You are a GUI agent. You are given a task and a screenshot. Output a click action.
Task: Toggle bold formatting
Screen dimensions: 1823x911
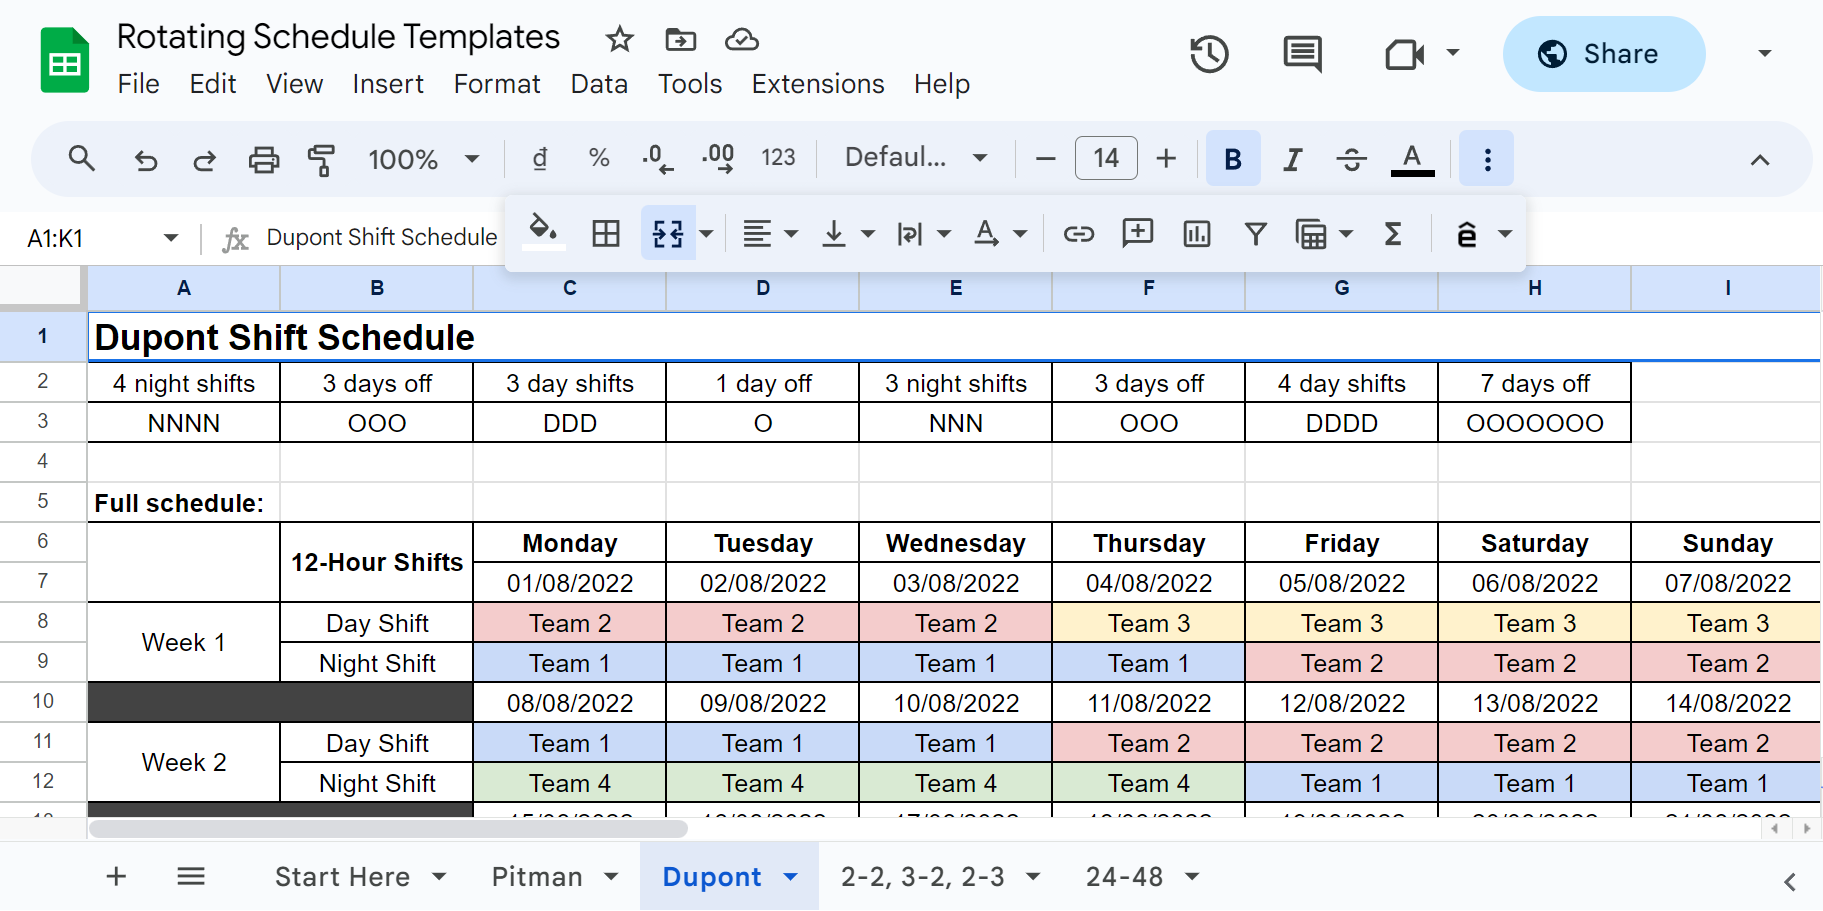(1232, 158)
